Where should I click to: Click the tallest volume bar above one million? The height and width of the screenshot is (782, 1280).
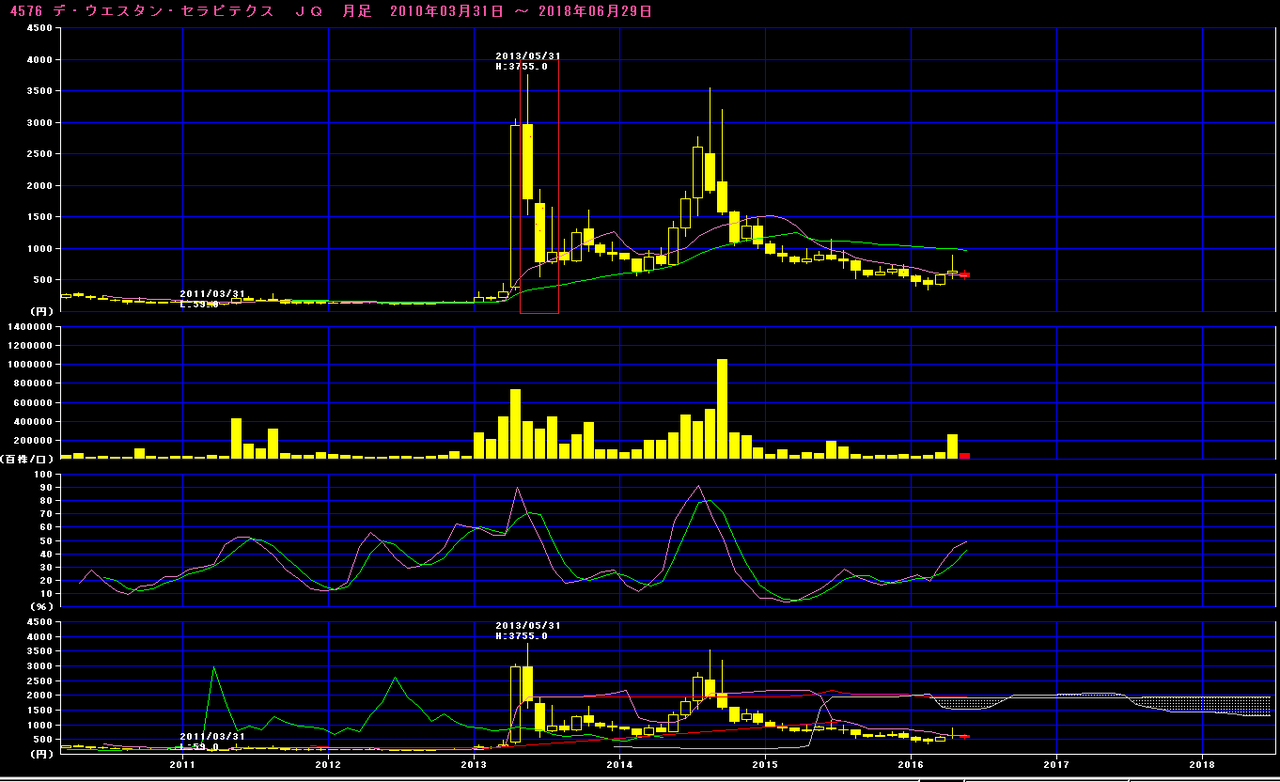722,408
